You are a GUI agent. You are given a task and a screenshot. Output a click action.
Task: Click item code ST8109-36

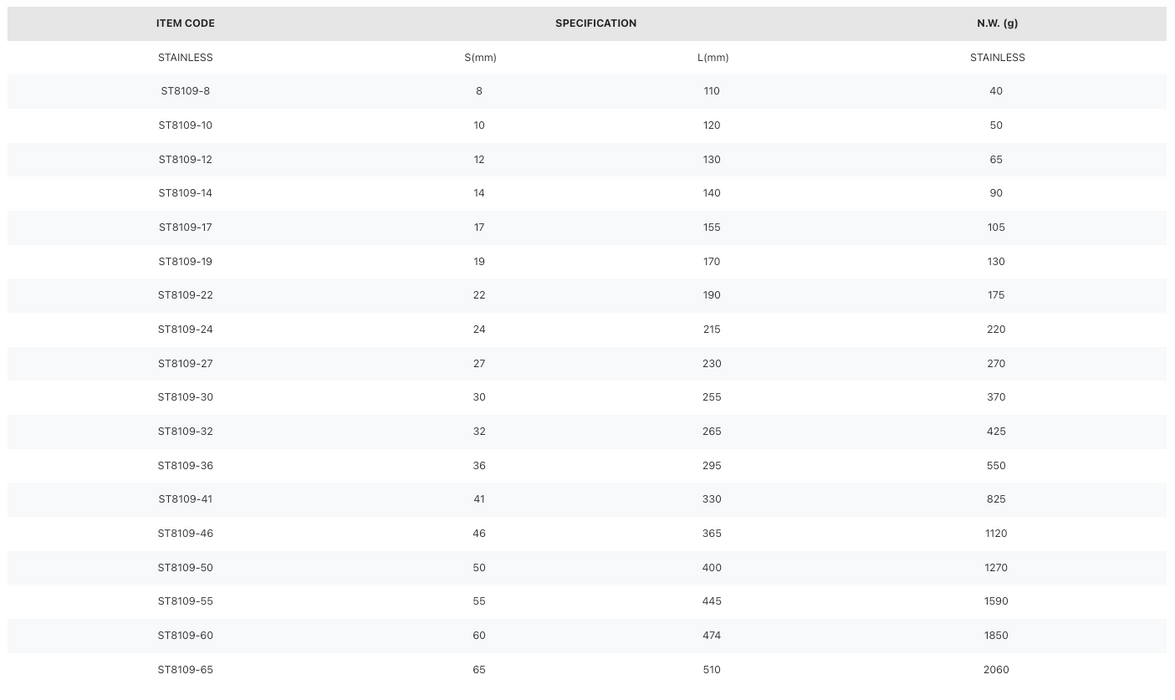[x=185, y=465]
